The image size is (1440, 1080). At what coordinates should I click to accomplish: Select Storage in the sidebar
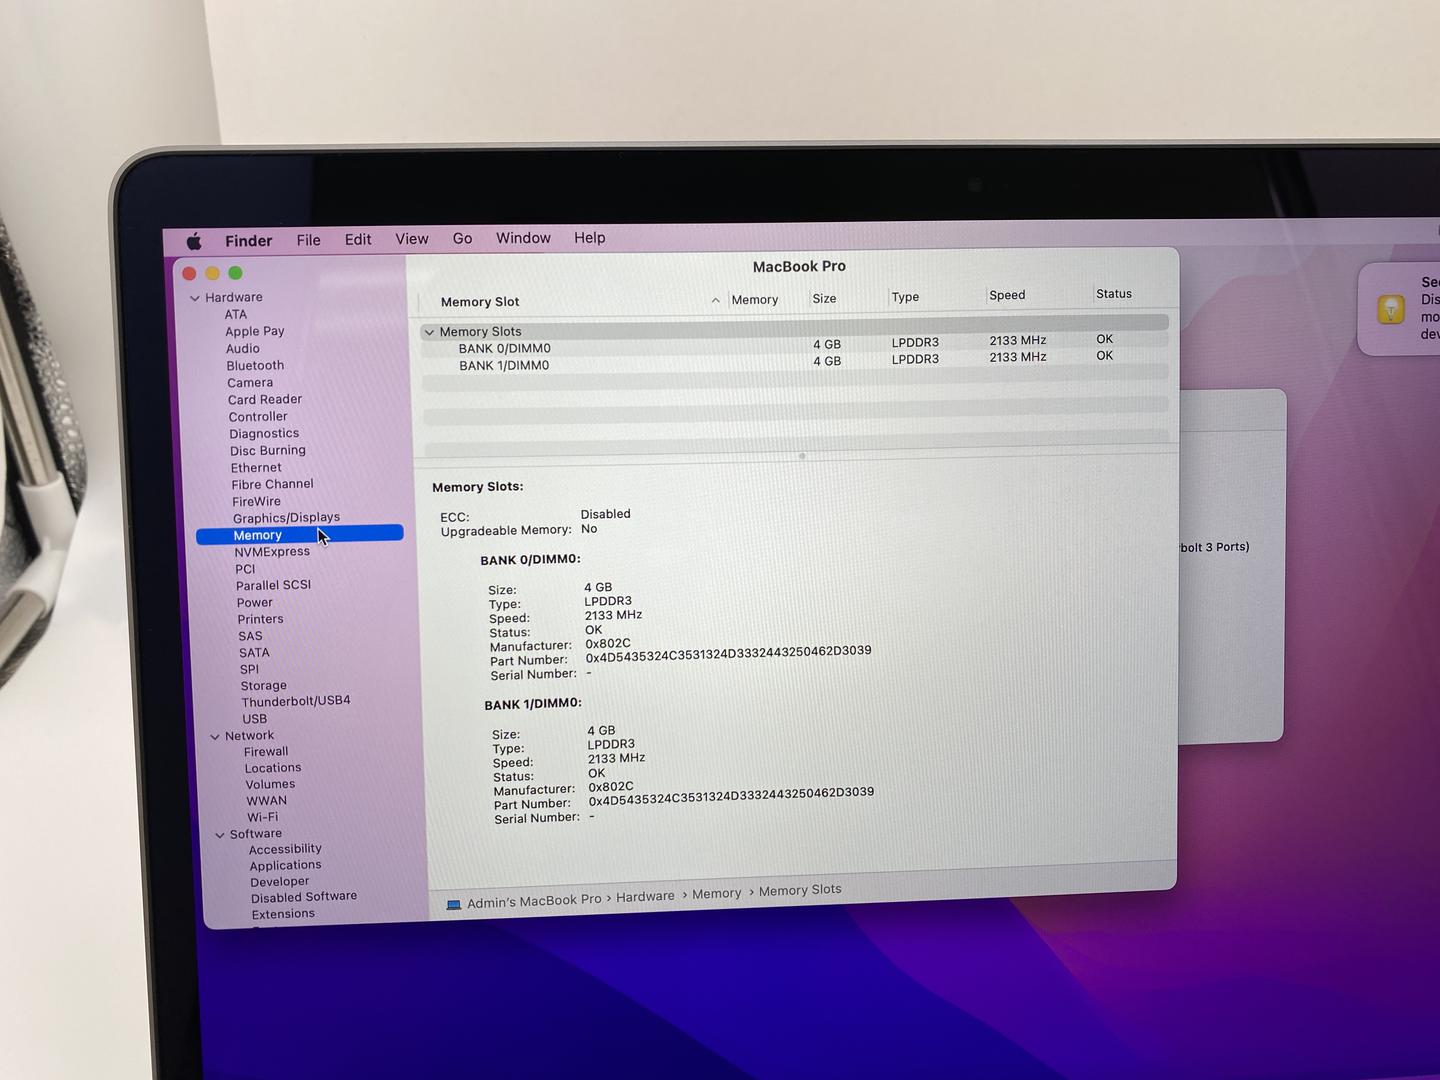pos(263,685)
